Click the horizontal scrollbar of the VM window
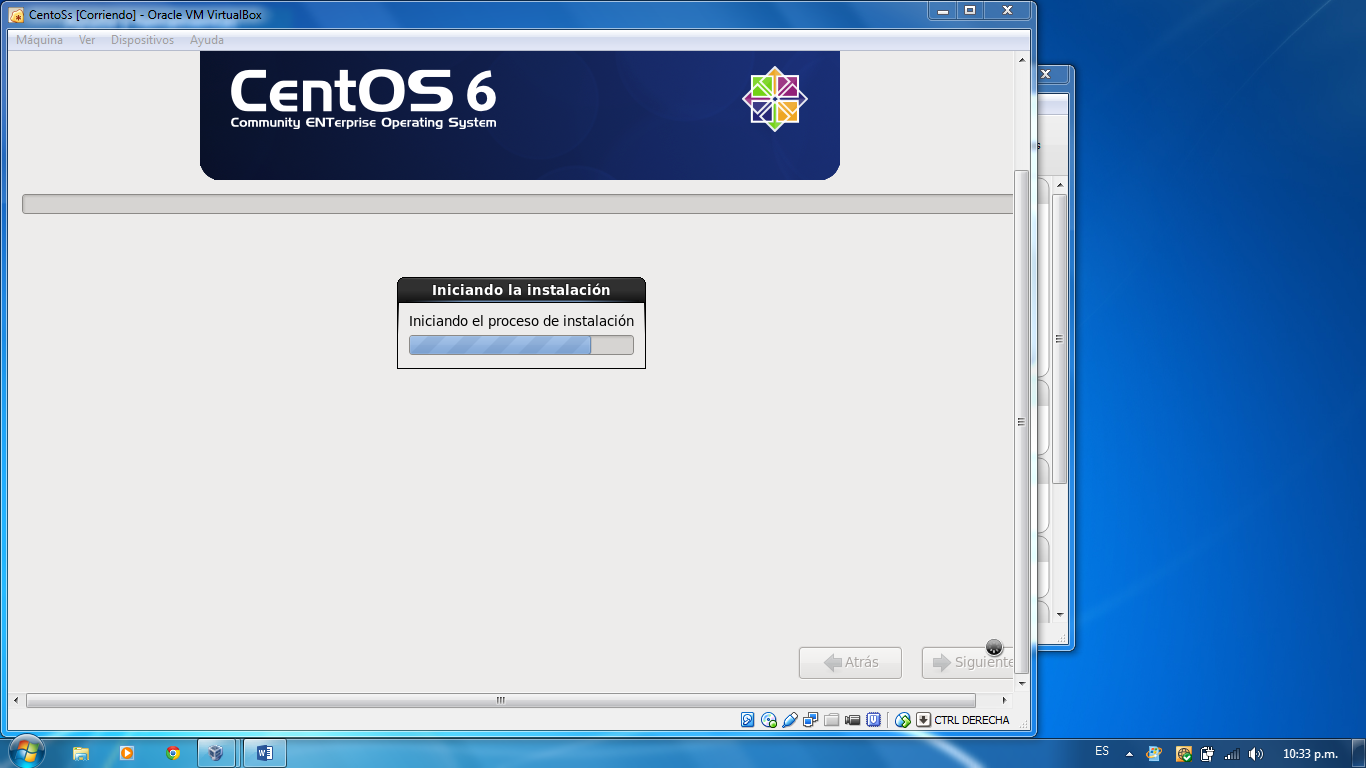Screen dimensions: 1366x768 [501, 700]
